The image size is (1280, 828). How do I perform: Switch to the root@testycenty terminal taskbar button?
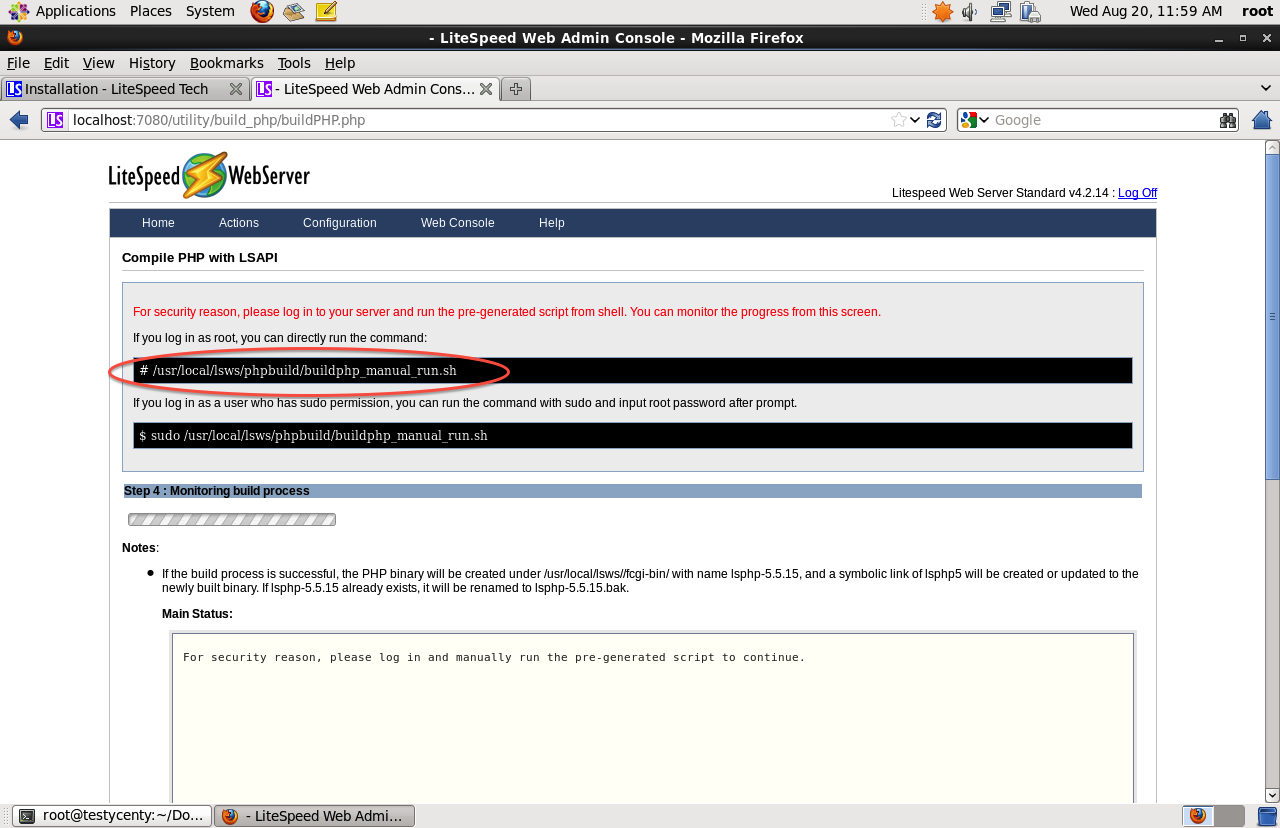click(112, 816)
